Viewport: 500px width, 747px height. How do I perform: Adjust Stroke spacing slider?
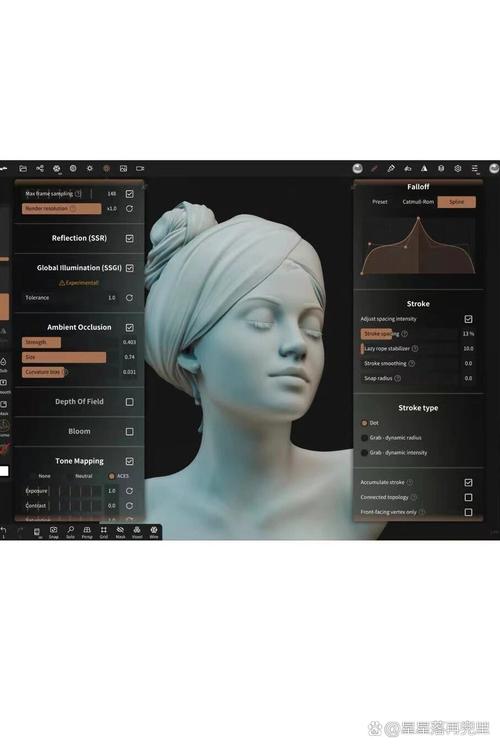click(x=410, y=334)
